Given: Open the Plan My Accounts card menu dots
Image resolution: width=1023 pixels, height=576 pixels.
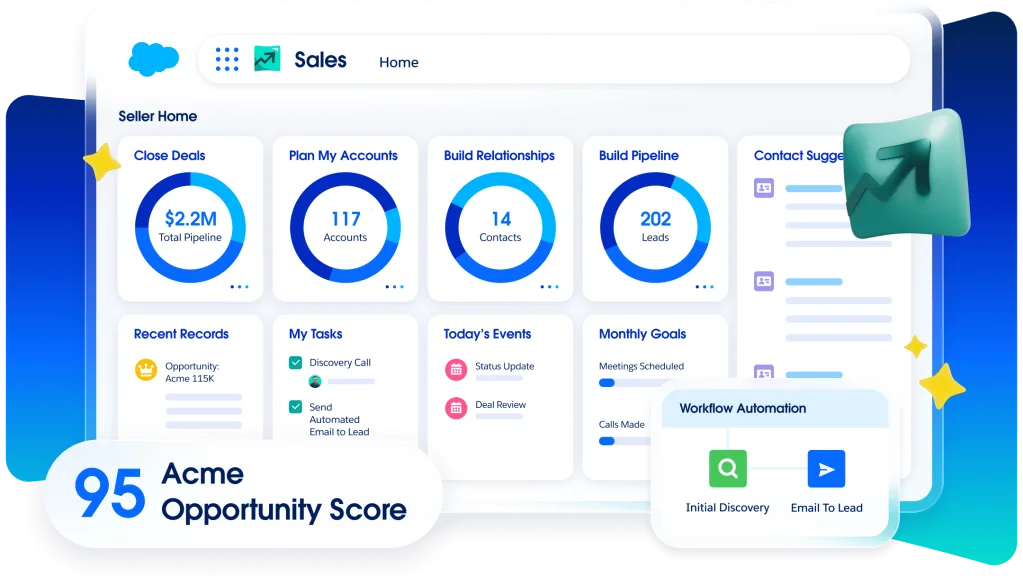Looking at the screenshot, I should pos(395,286).
